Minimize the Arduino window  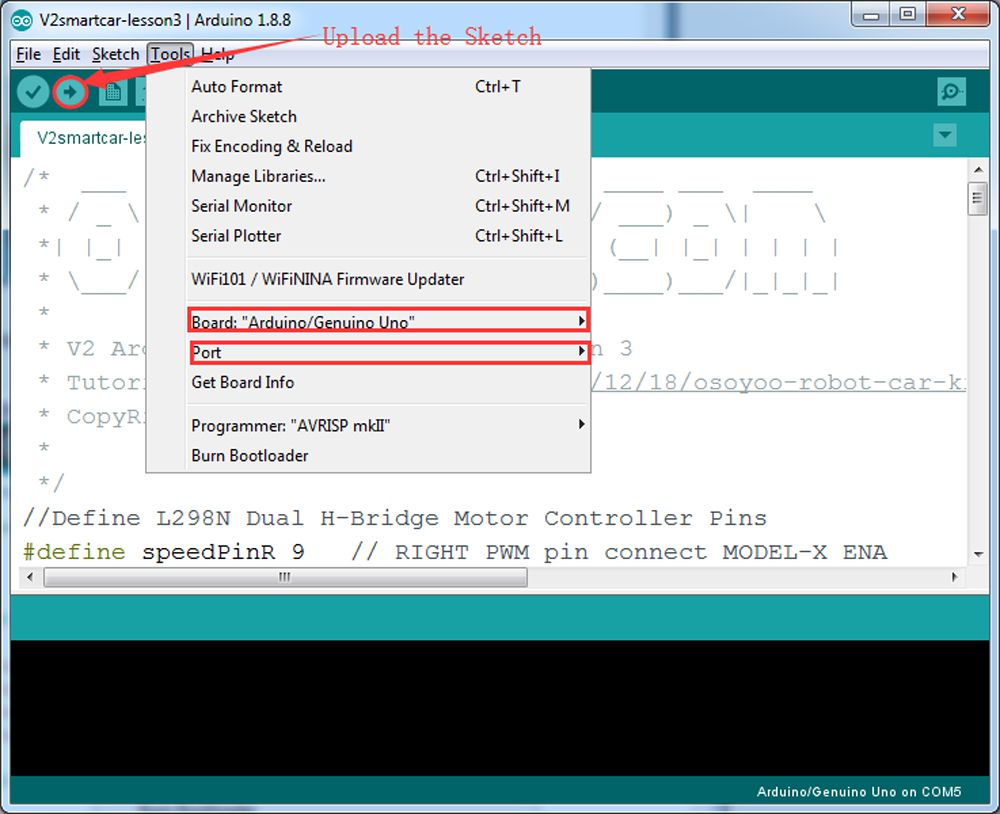pos(871,15)
